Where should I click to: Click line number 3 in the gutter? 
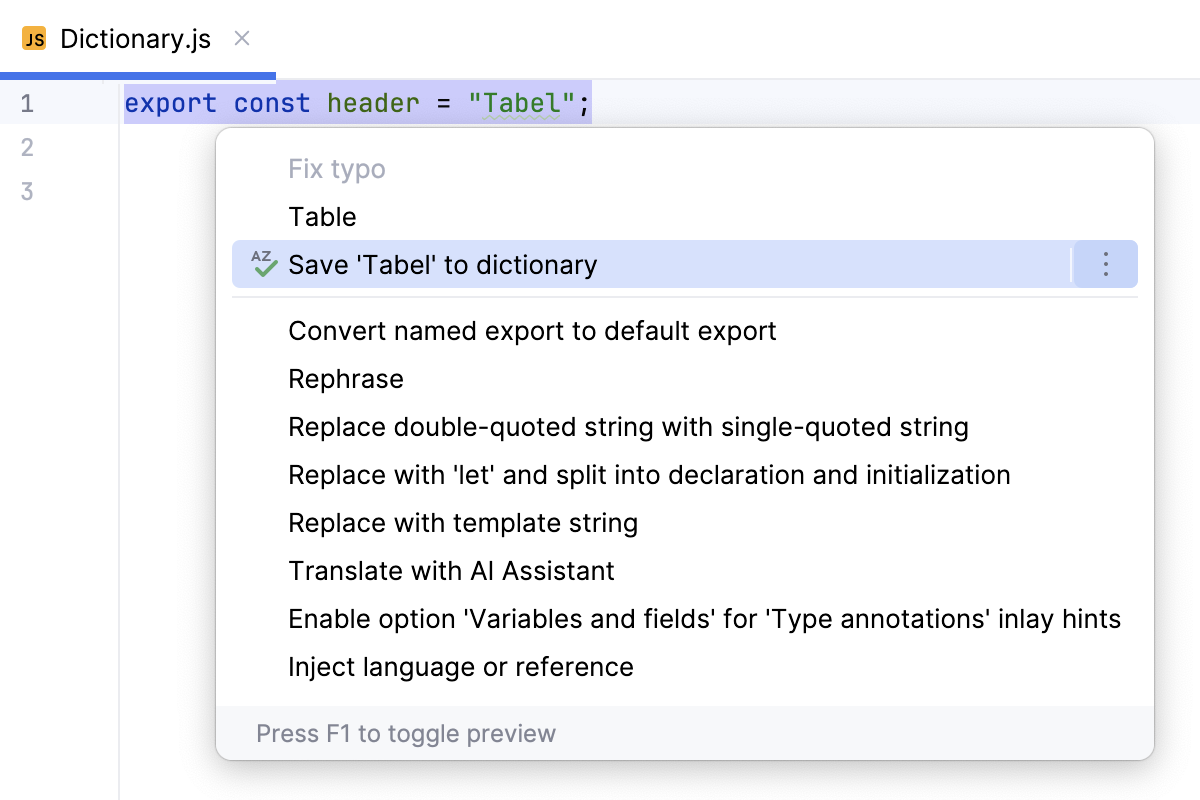[x=27, y=191]
